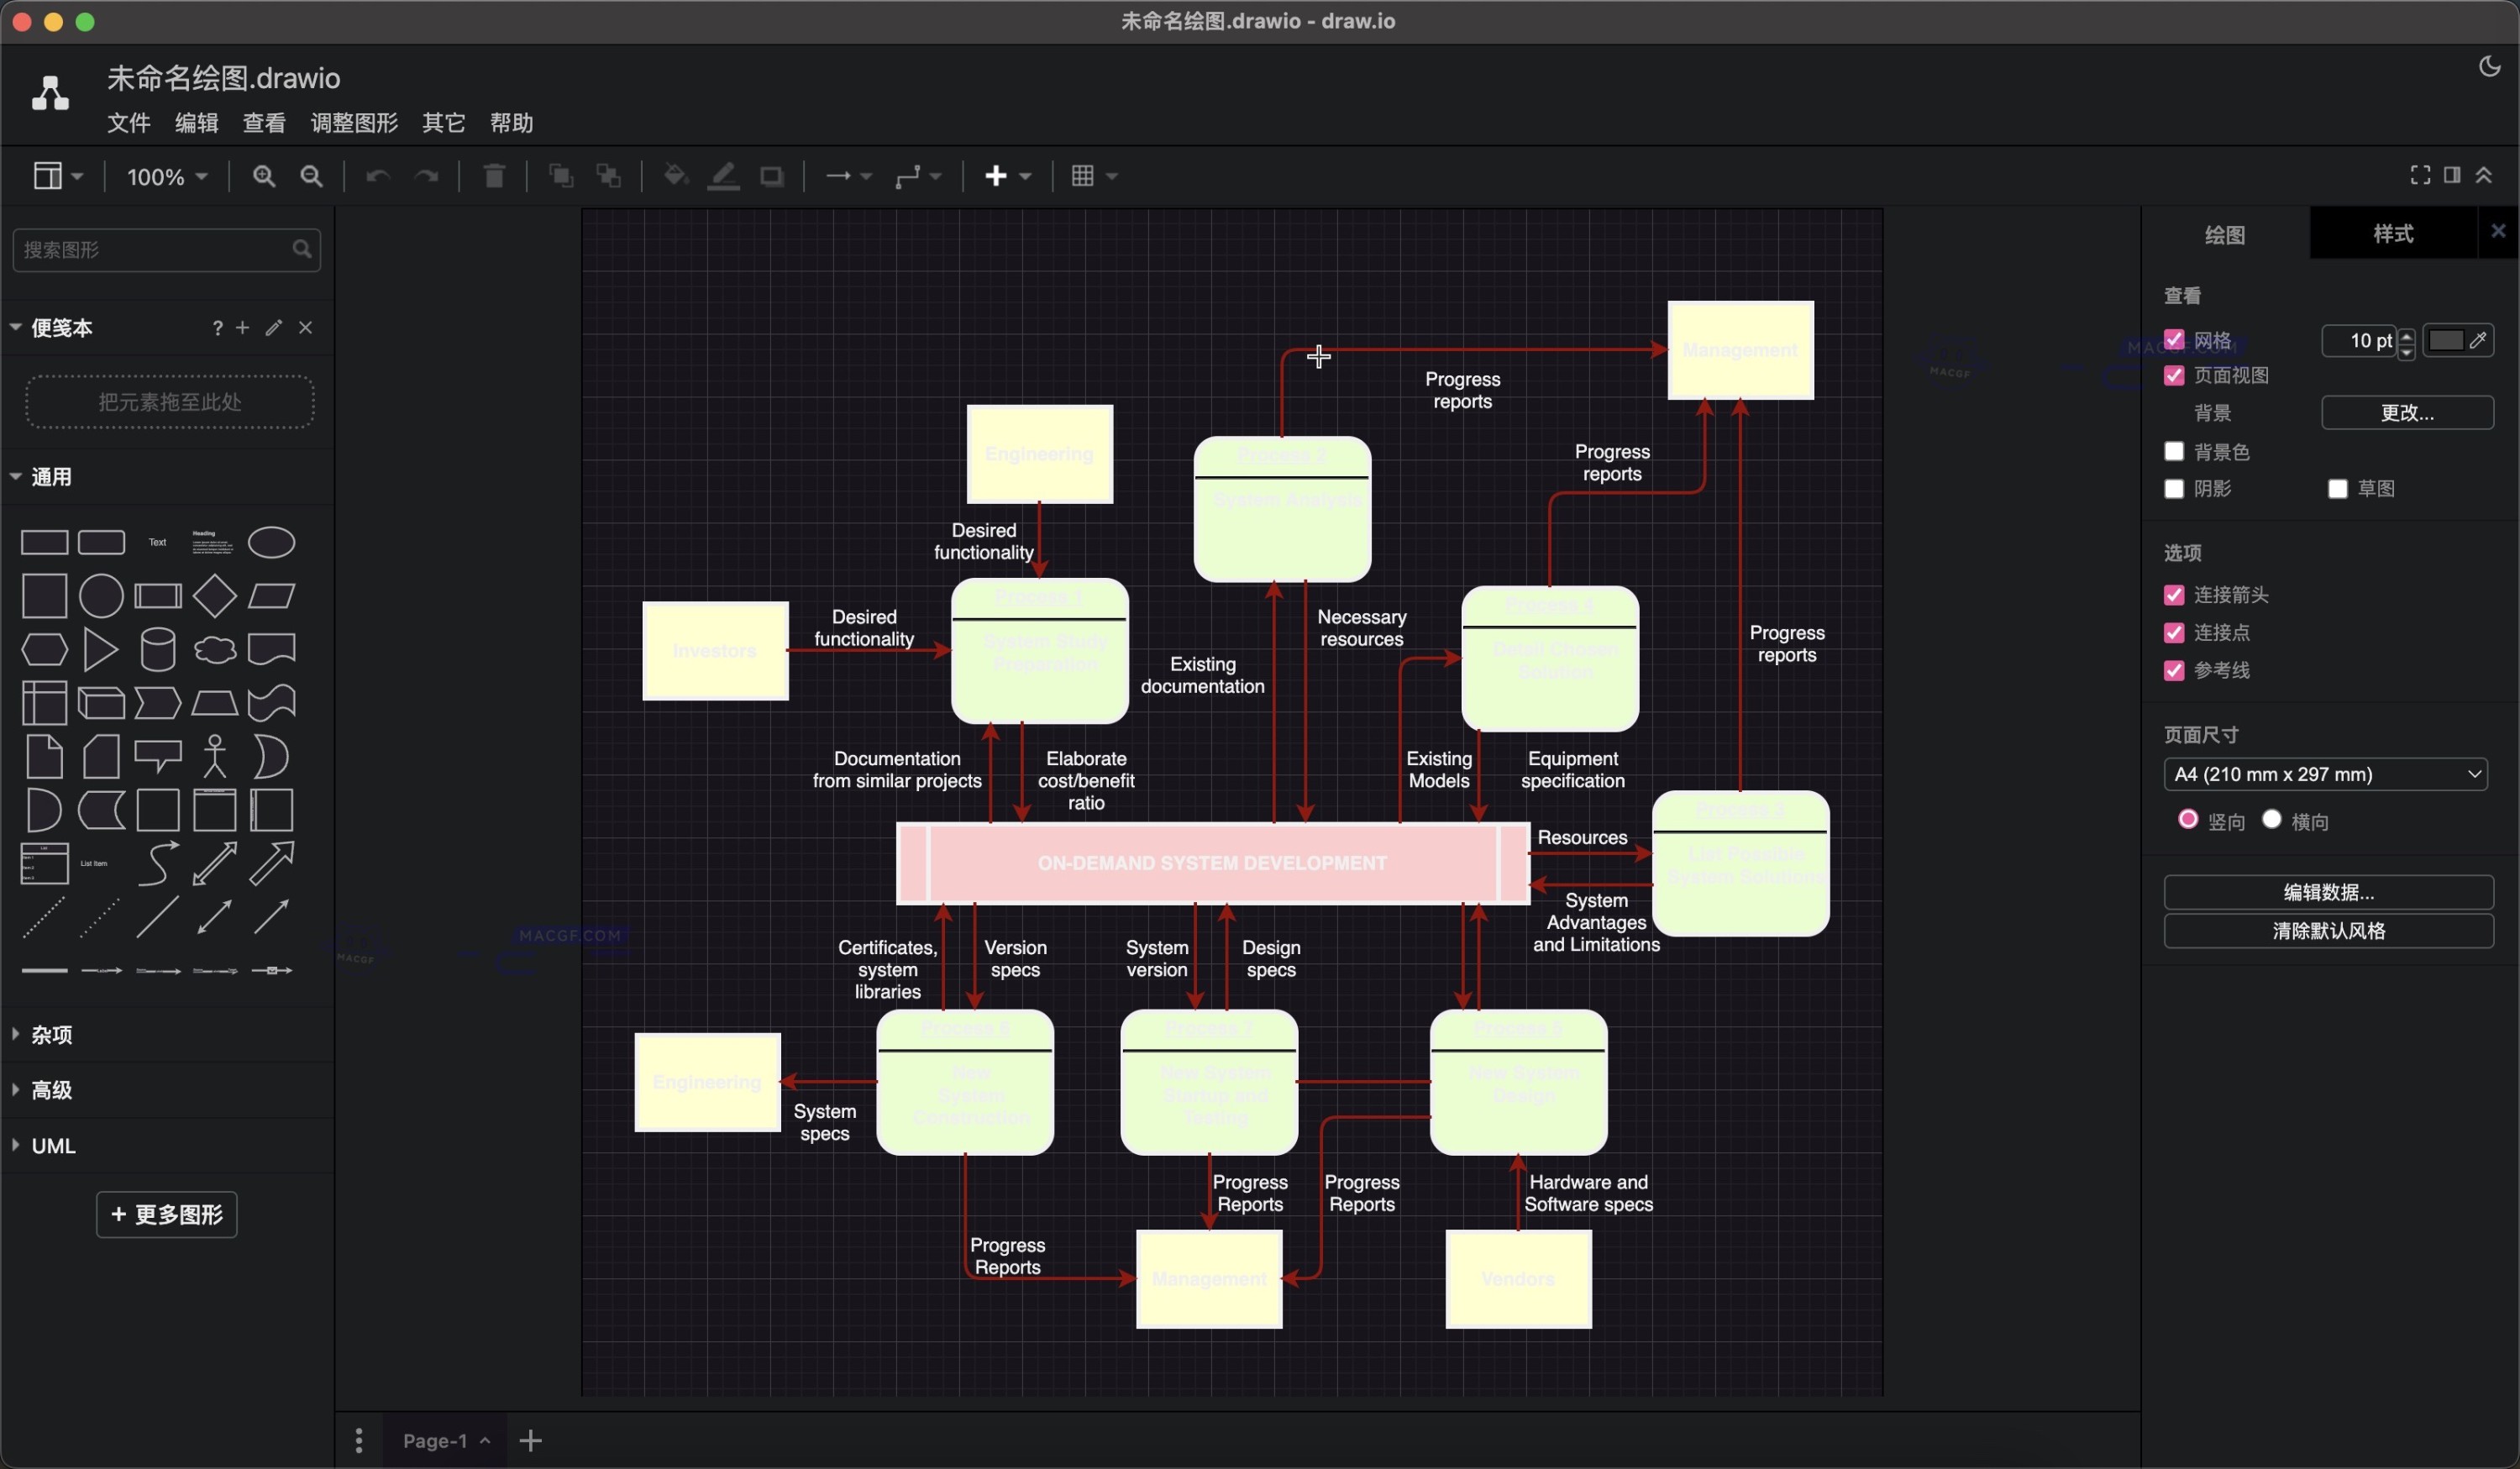Enable the 阴影 checkbox in right panel
2520x1469 pixels.
[x=2173, y=488]
